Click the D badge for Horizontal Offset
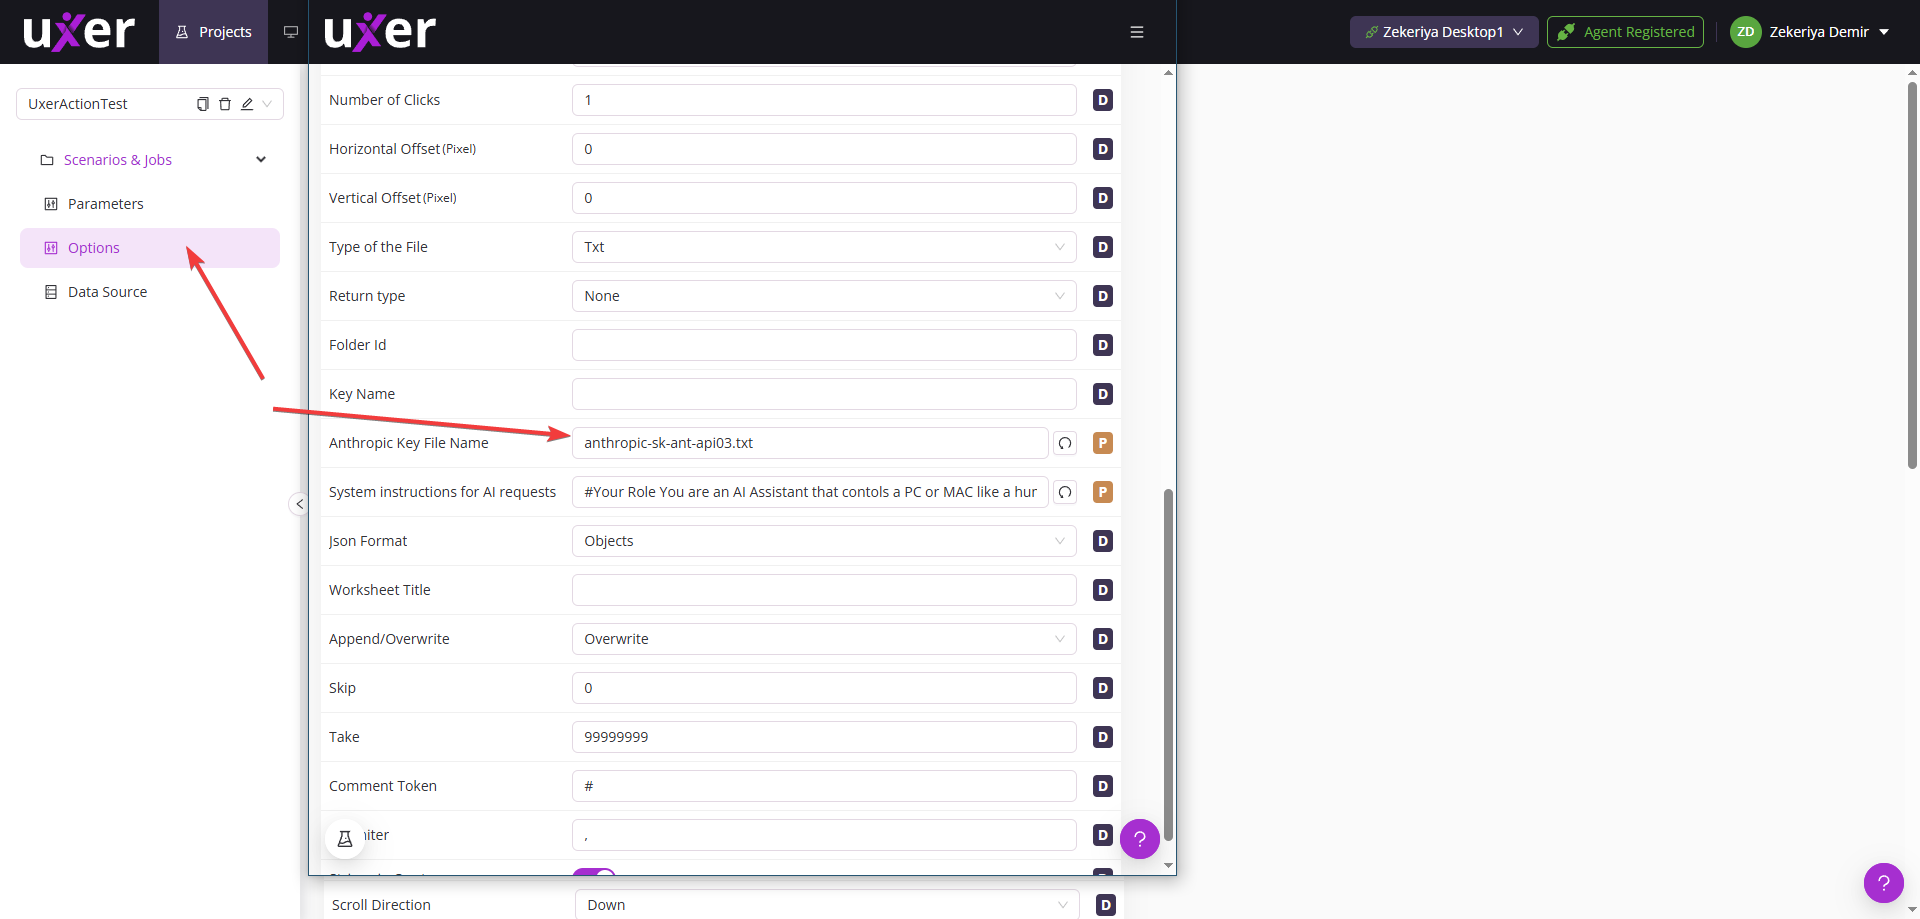The image size is (1920, 919). (1103, 149)
